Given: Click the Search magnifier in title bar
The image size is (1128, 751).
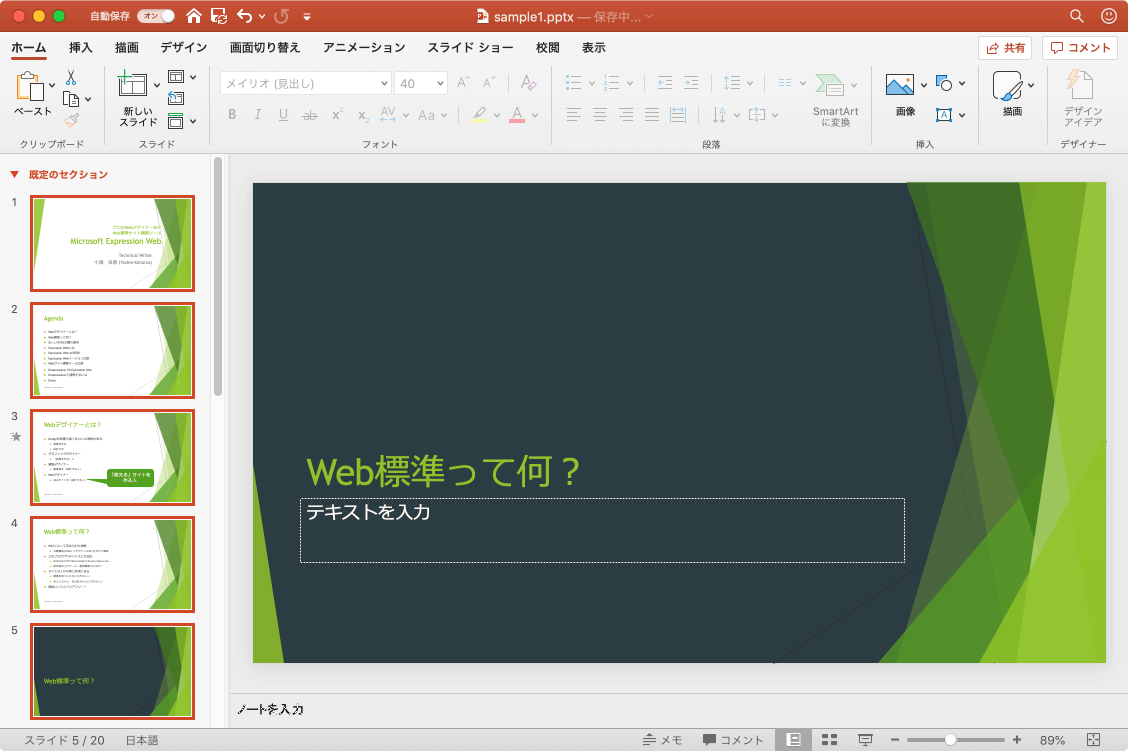Looking at the screenshot, I should (1076, 16).
